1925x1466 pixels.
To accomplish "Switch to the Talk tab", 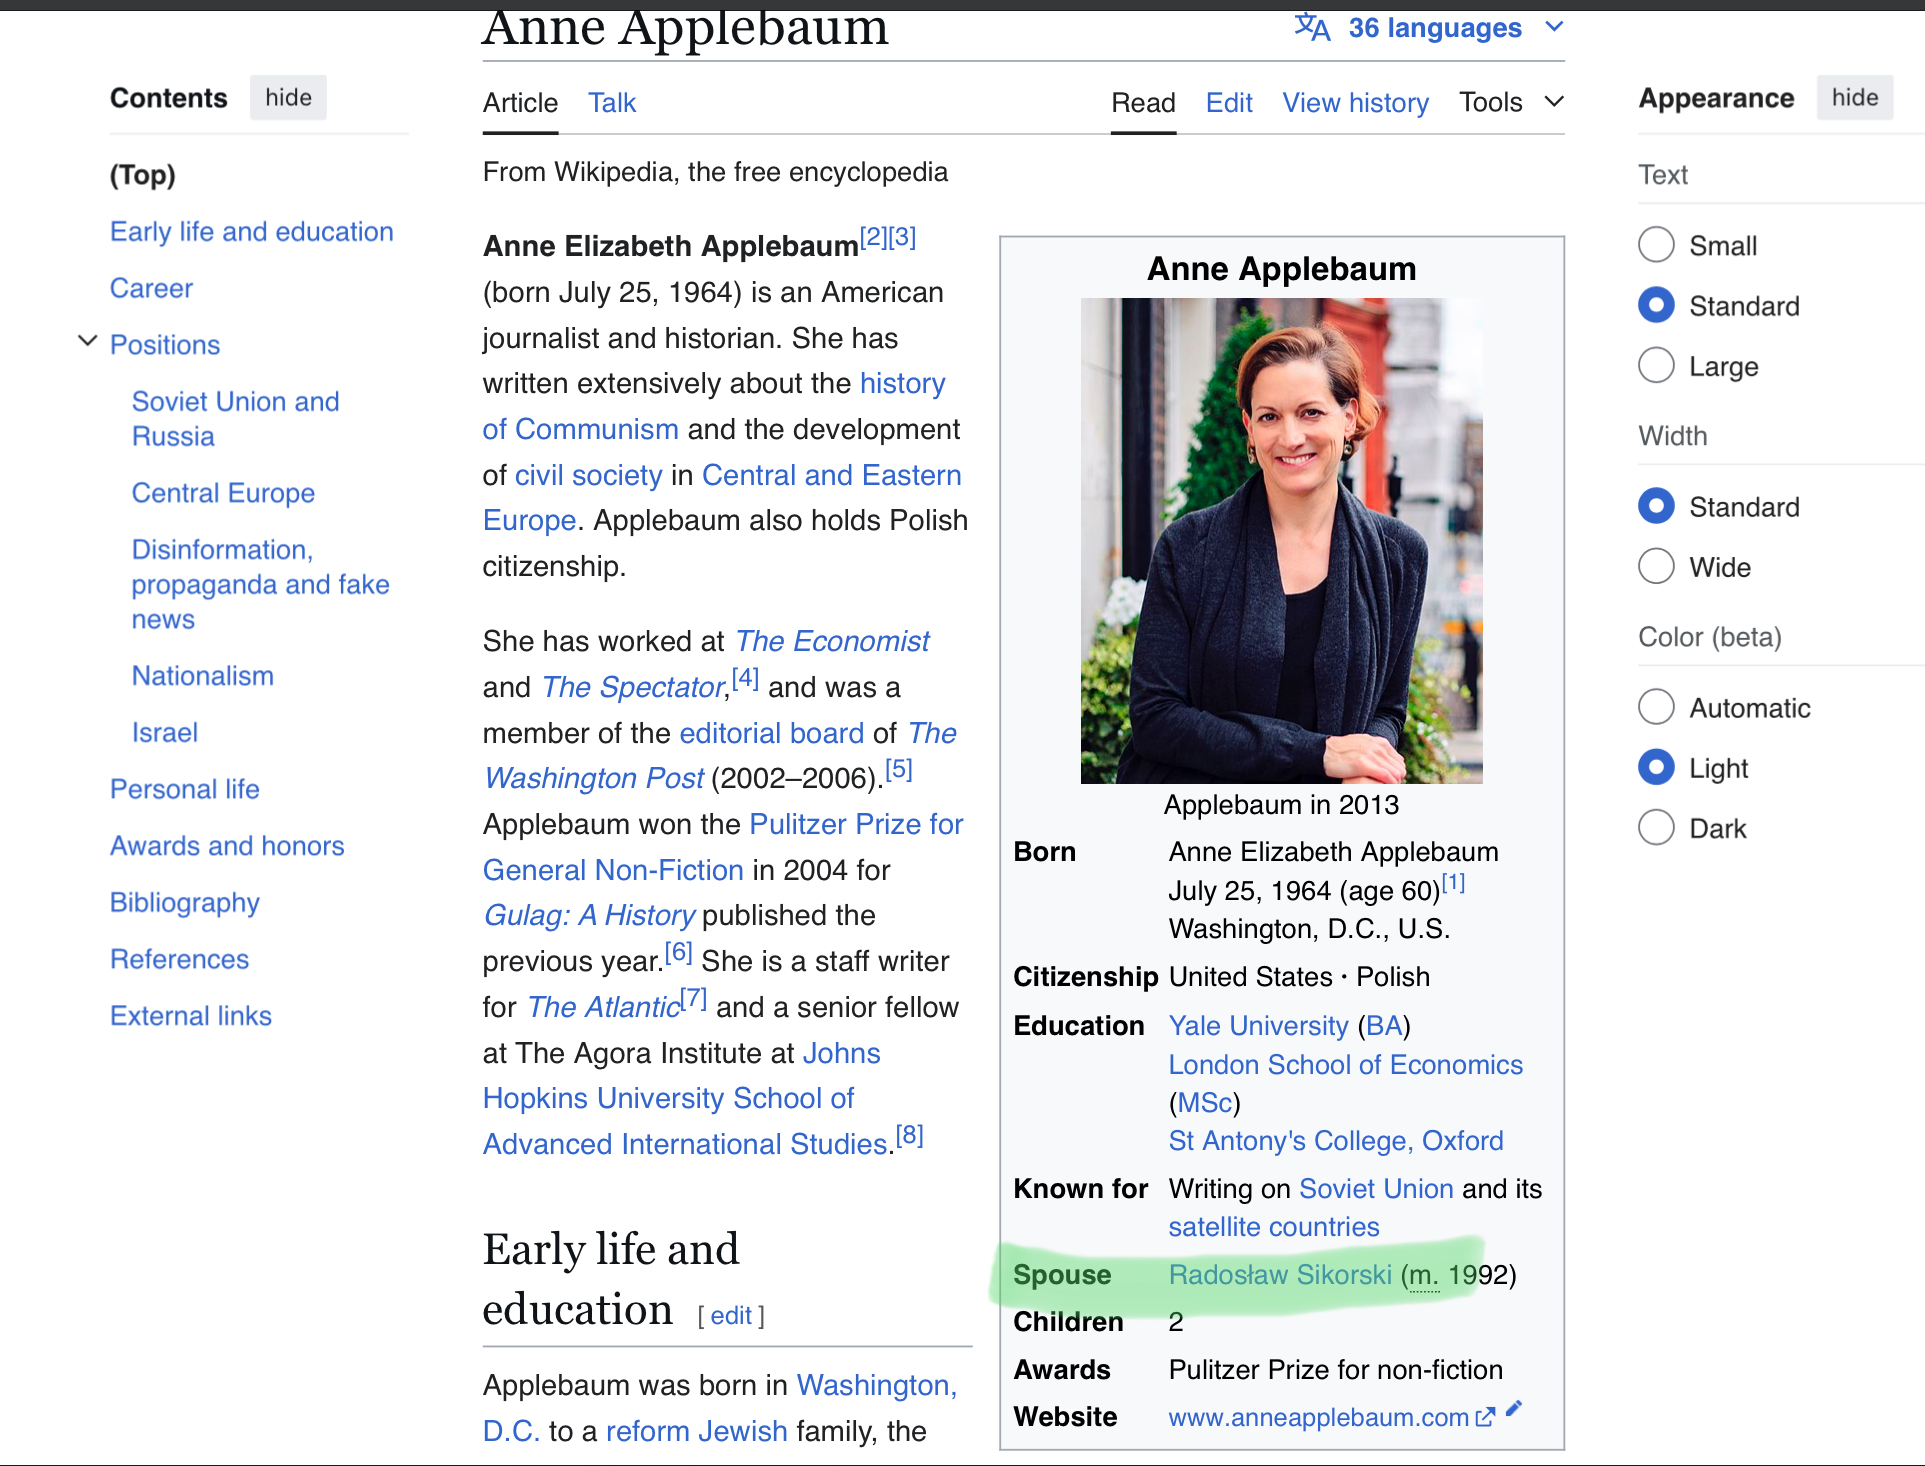I will point(611,103).
